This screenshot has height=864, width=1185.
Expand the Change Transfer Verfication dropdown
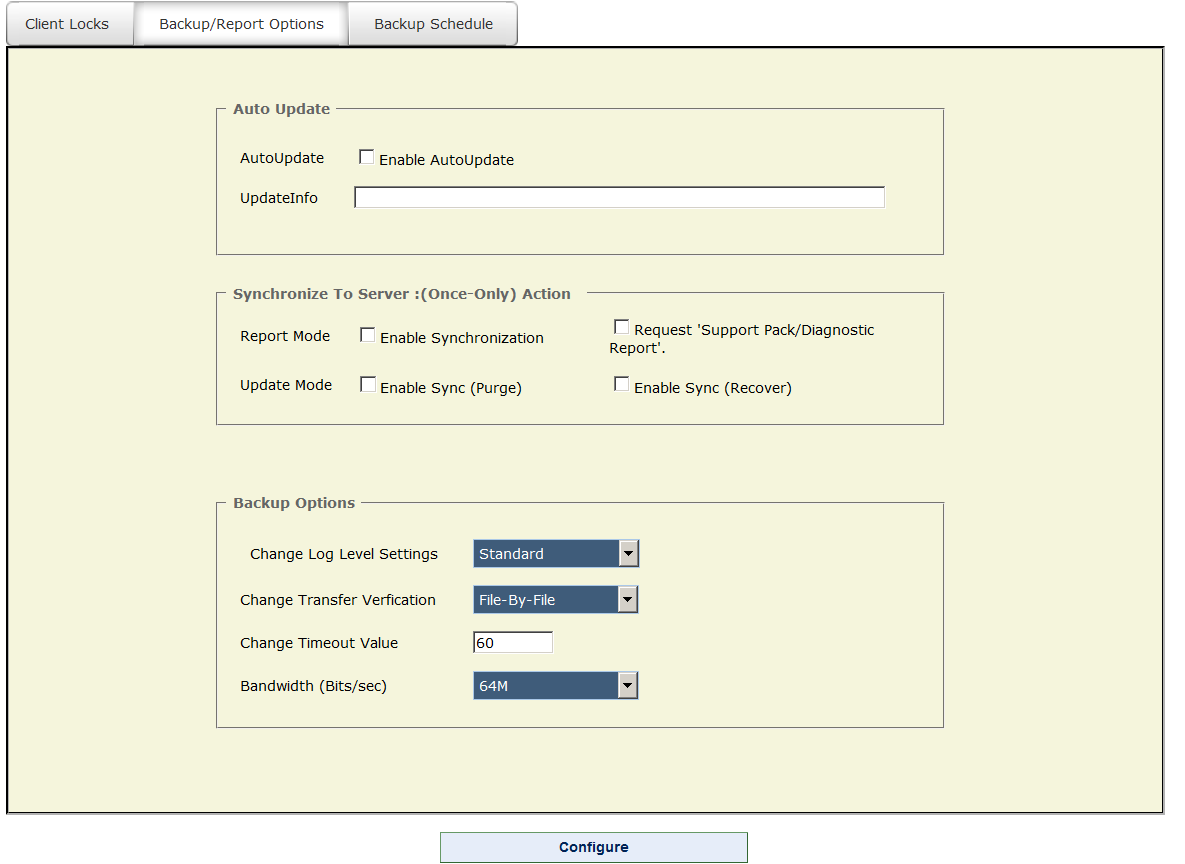click(555, 599)
